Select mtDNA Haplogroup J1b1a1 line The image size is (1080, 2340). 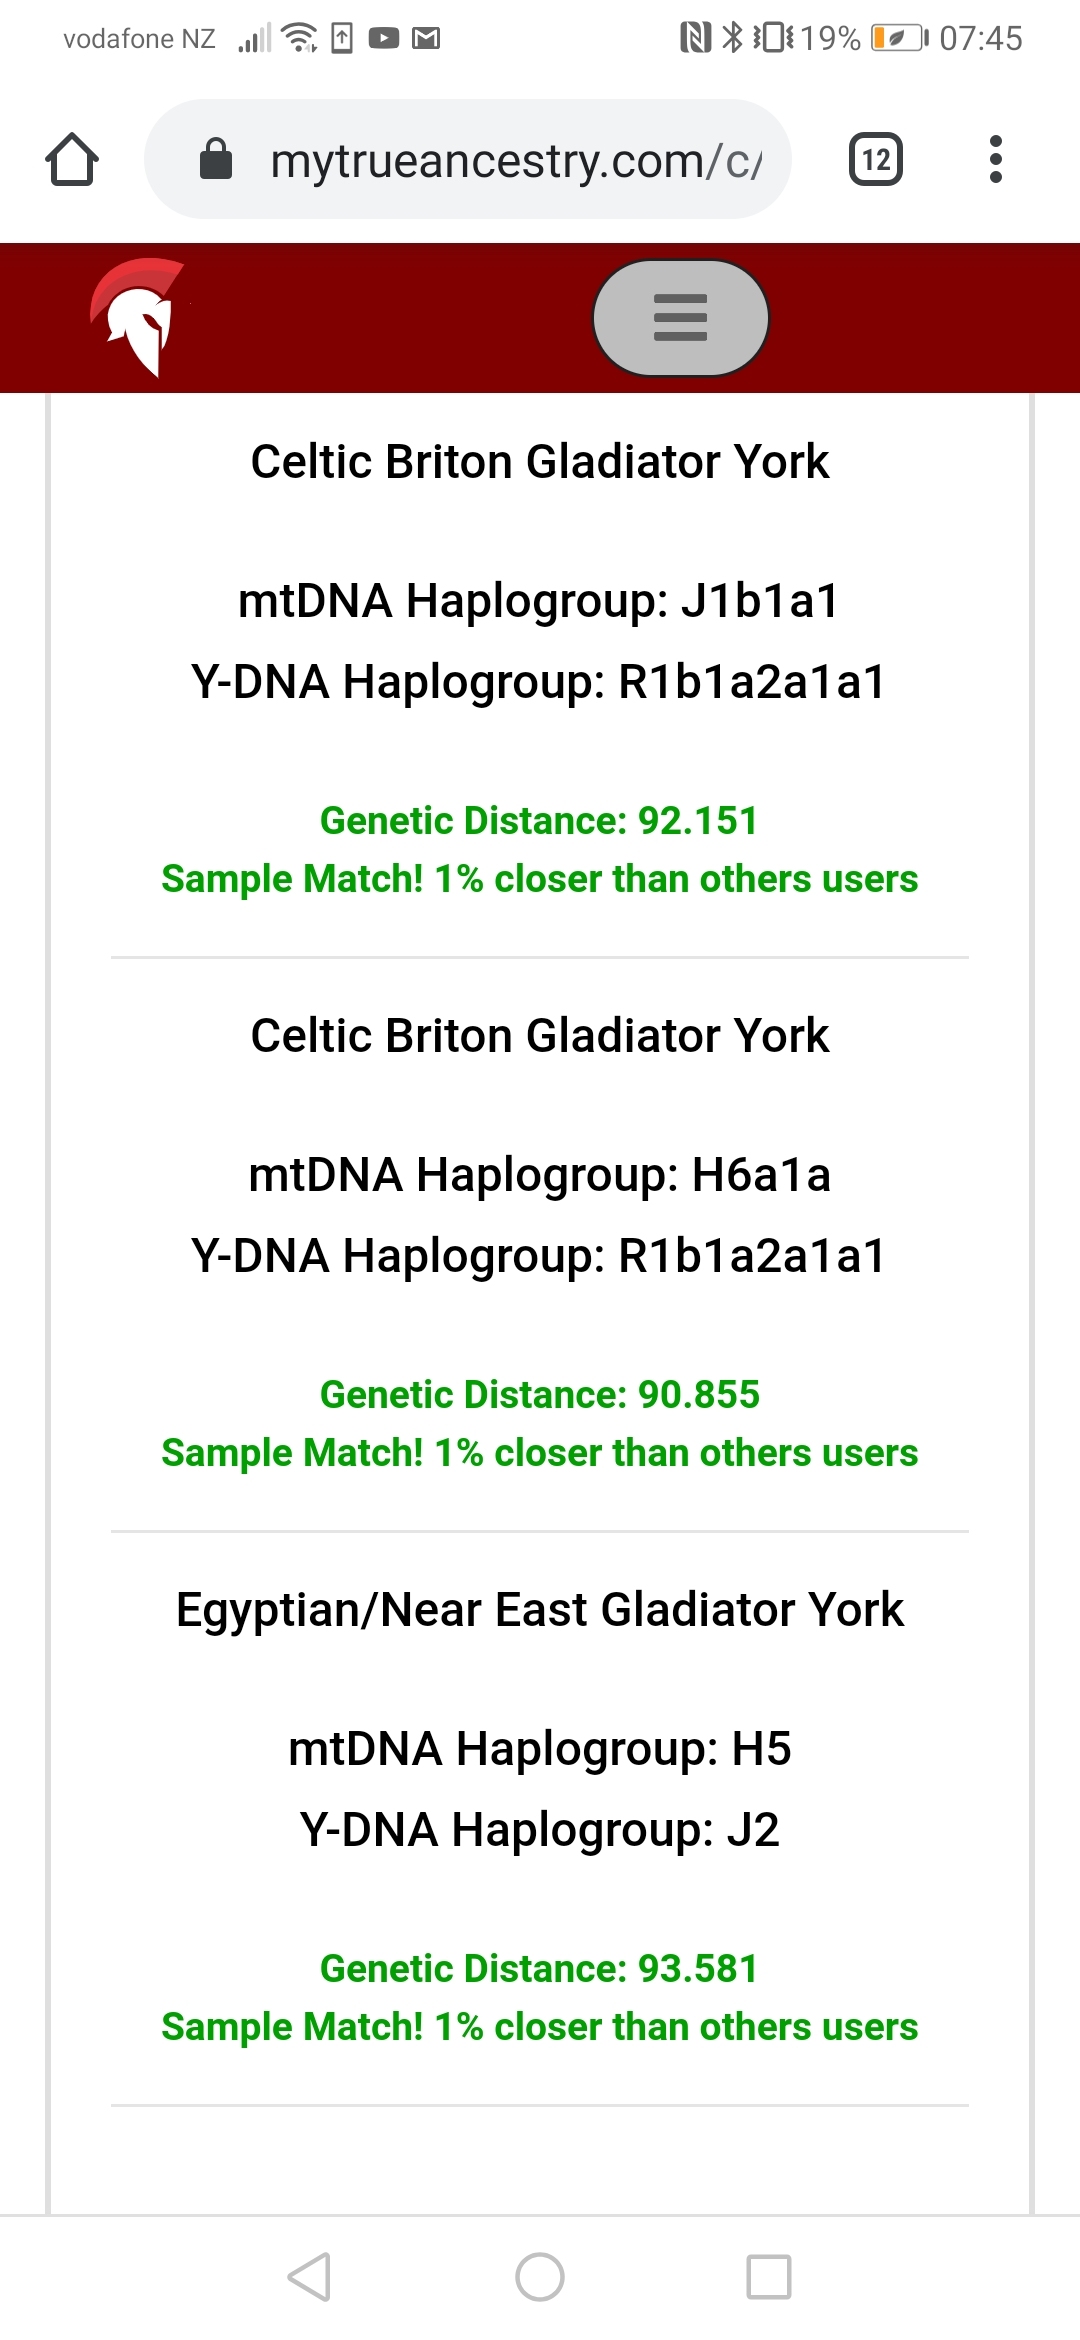[540, 601]
